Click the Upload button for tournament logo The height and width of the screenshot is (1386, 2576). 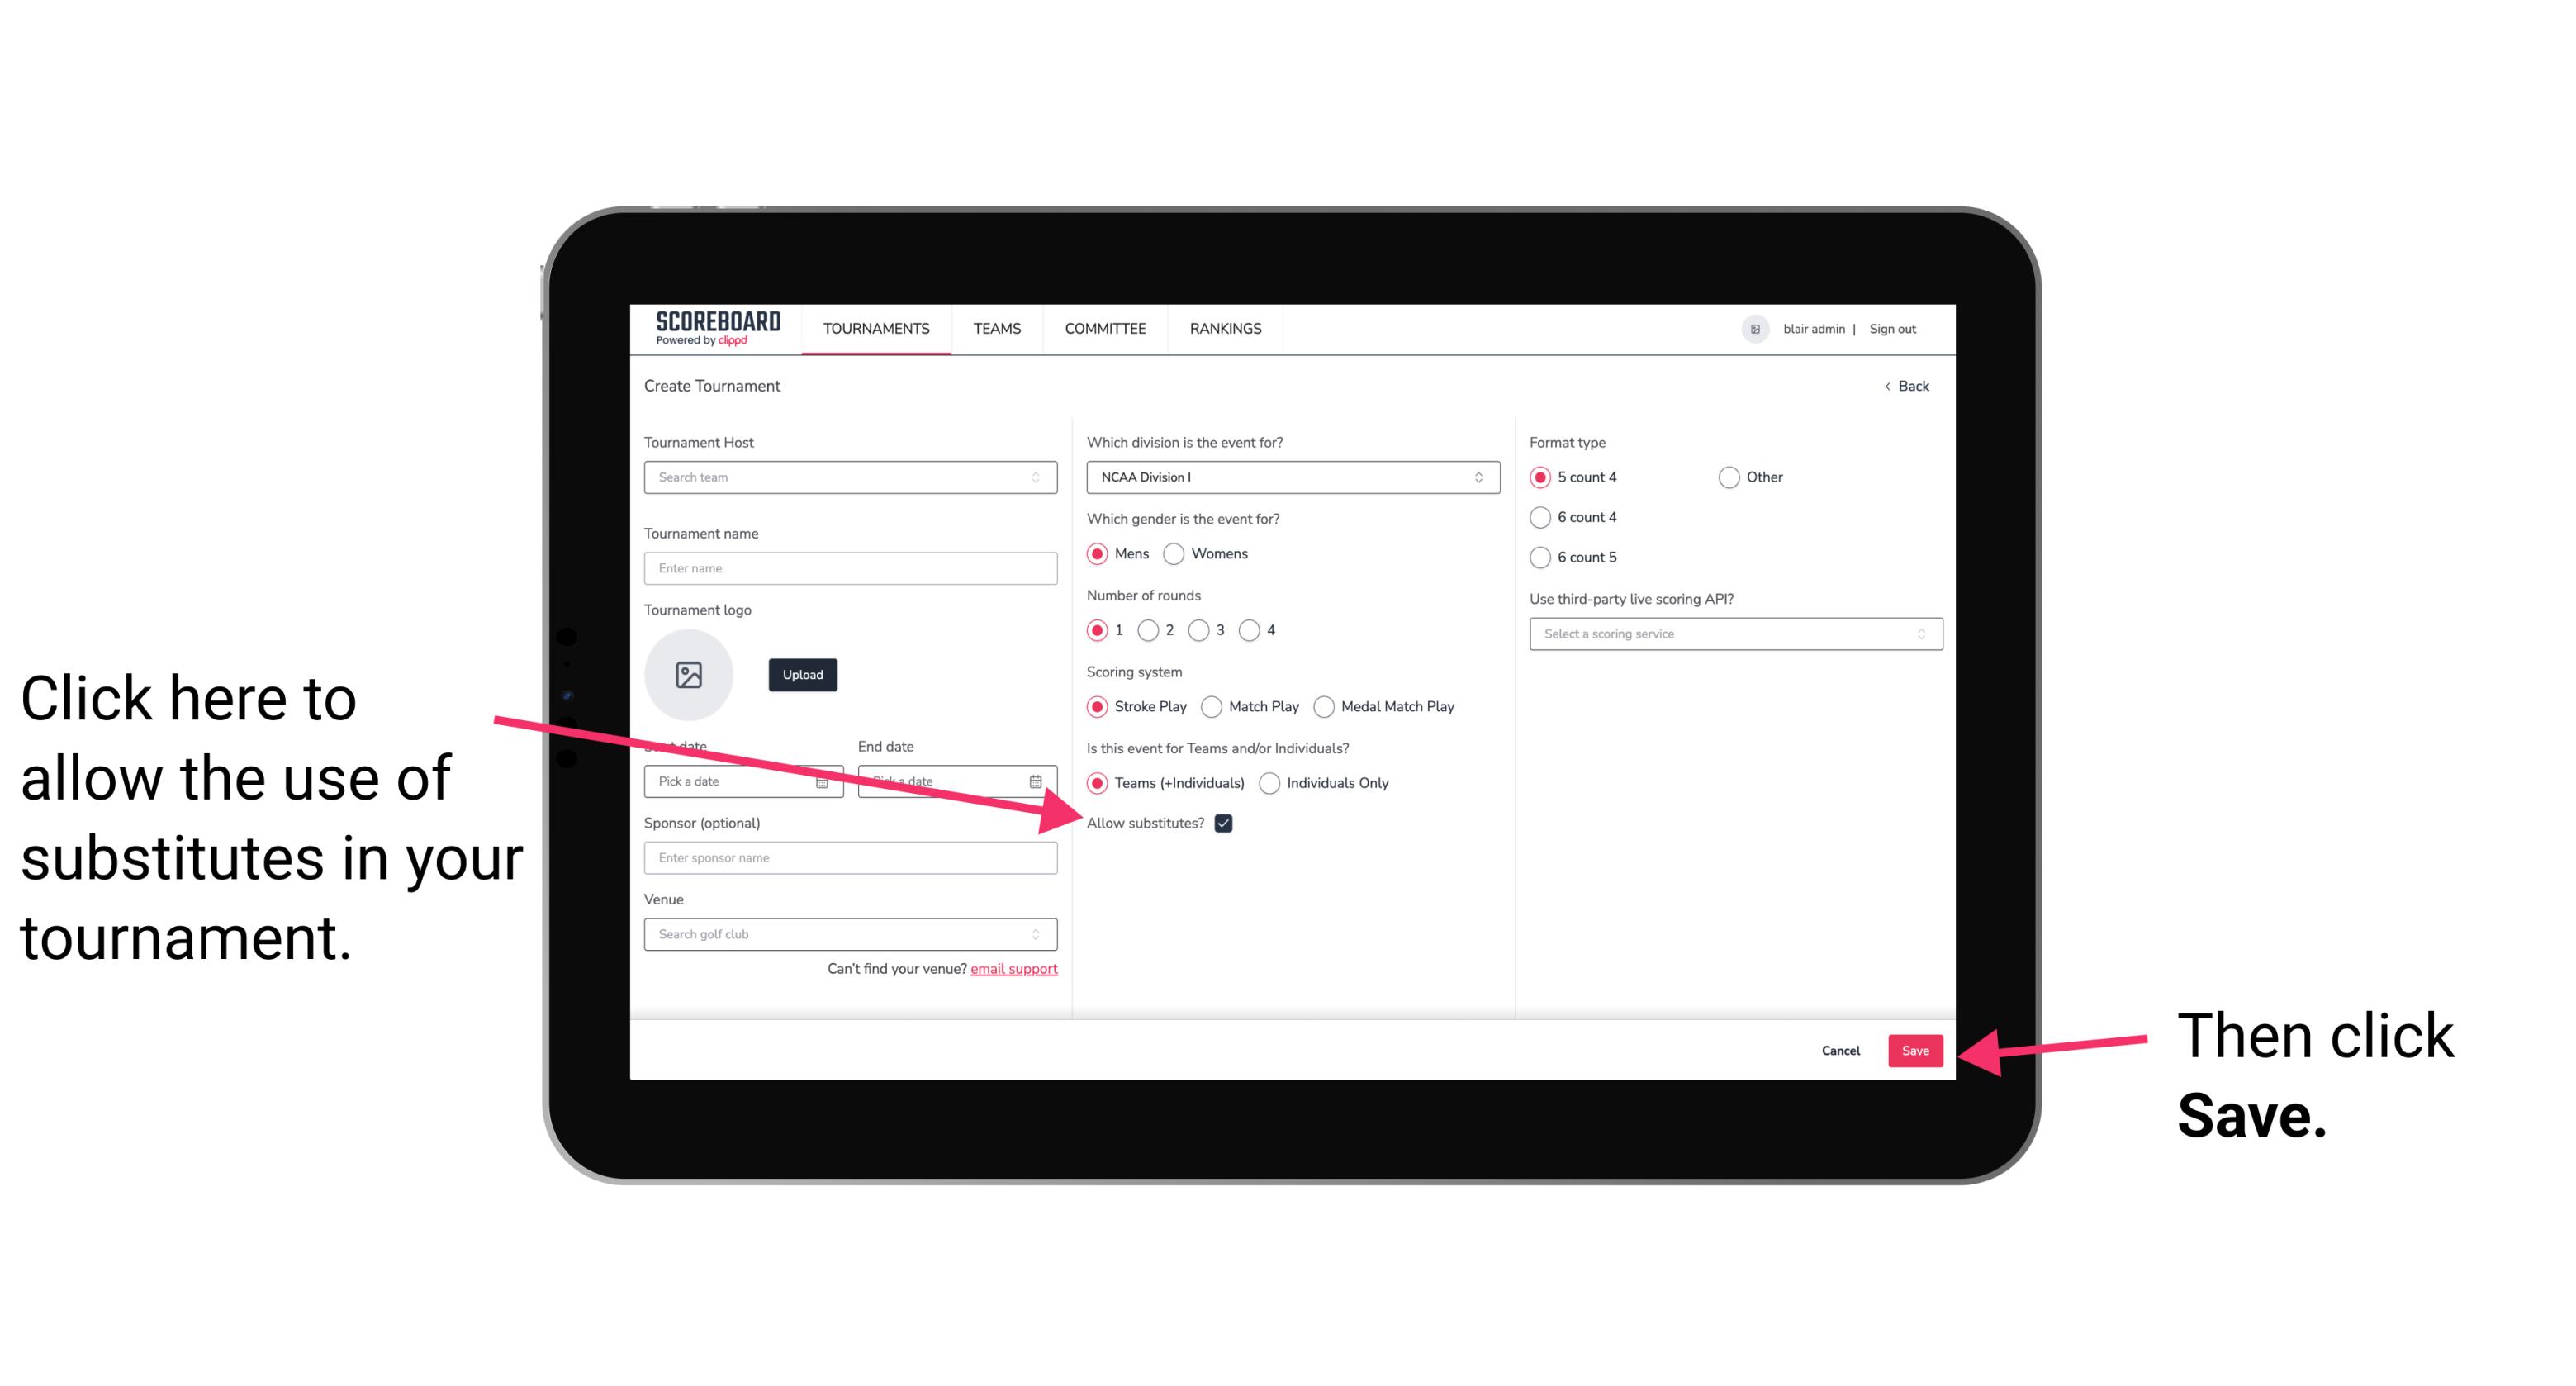click(x=800, y=672)
